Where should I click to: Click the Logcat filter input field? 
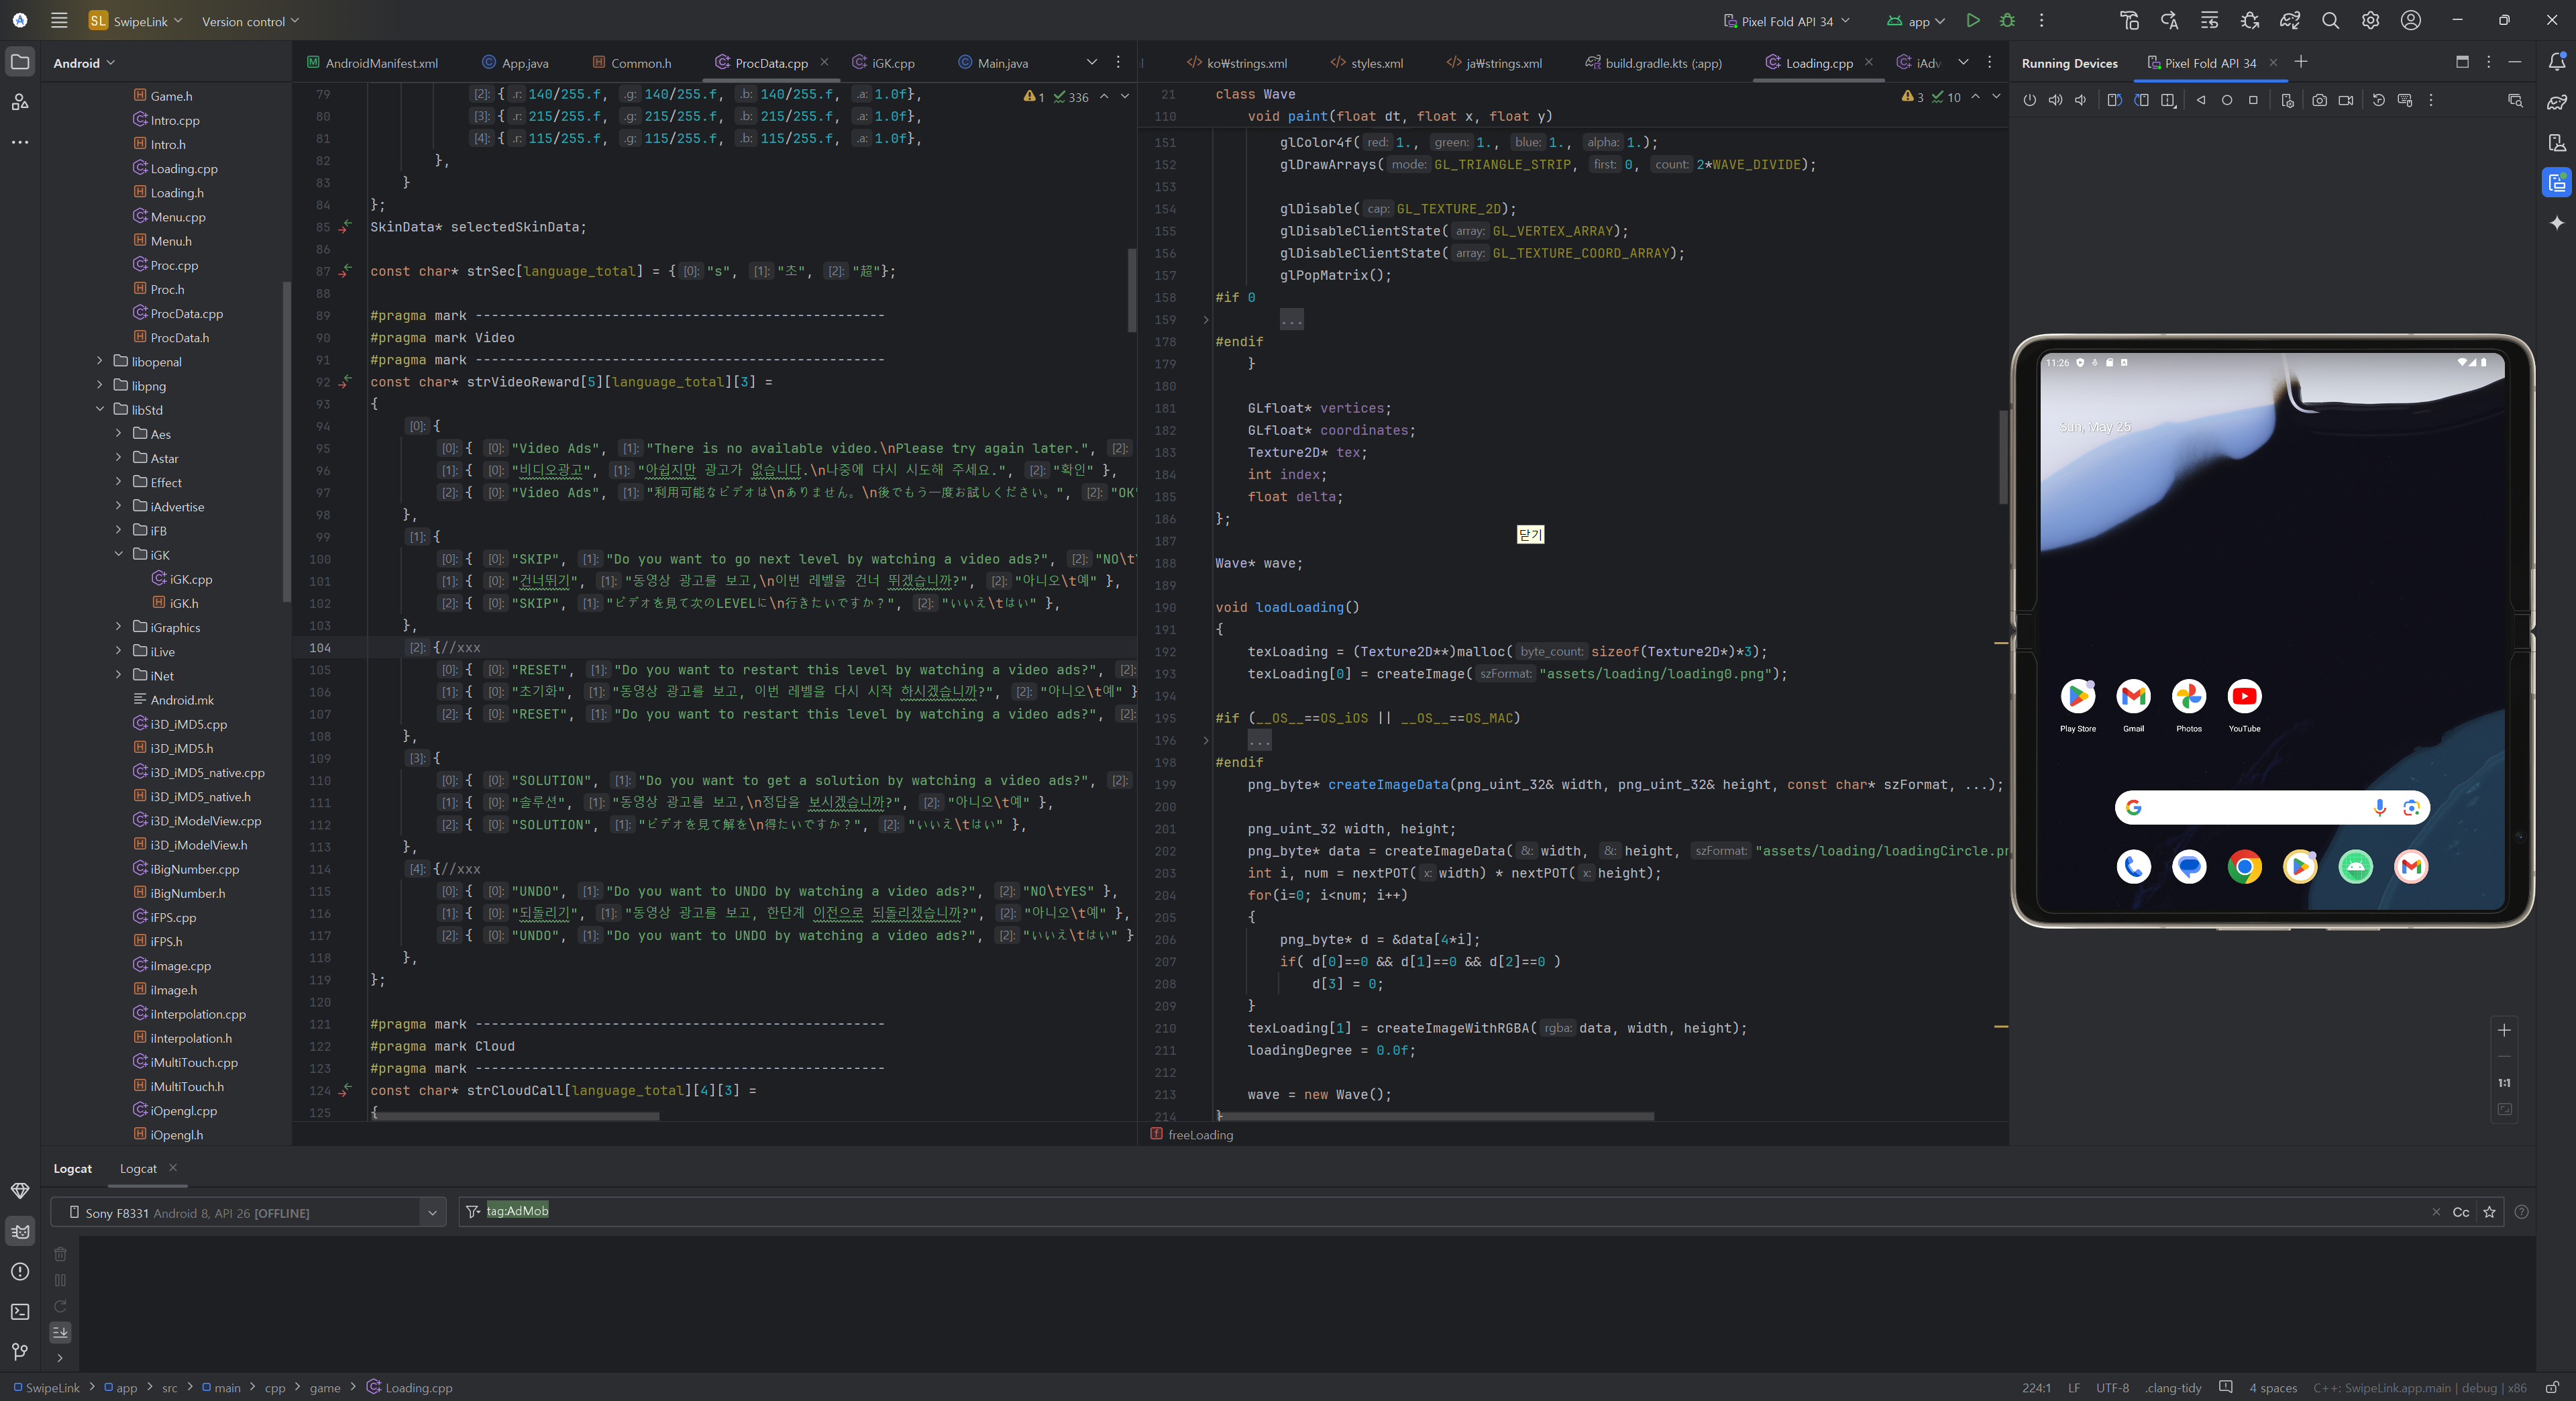(x=1400, y=1212)
